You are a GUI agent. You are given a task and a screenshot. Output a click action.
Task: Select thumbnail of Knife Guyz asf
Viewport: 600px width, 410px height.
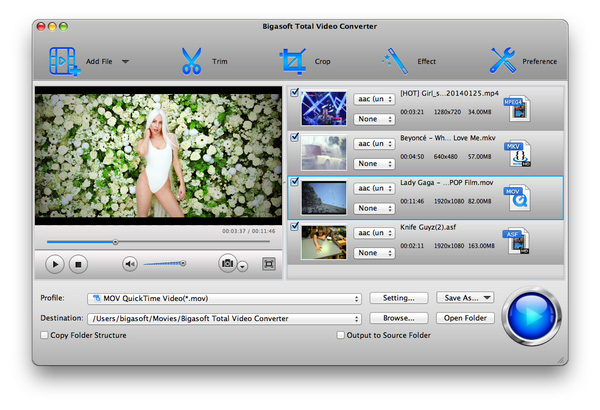point(324,242)
